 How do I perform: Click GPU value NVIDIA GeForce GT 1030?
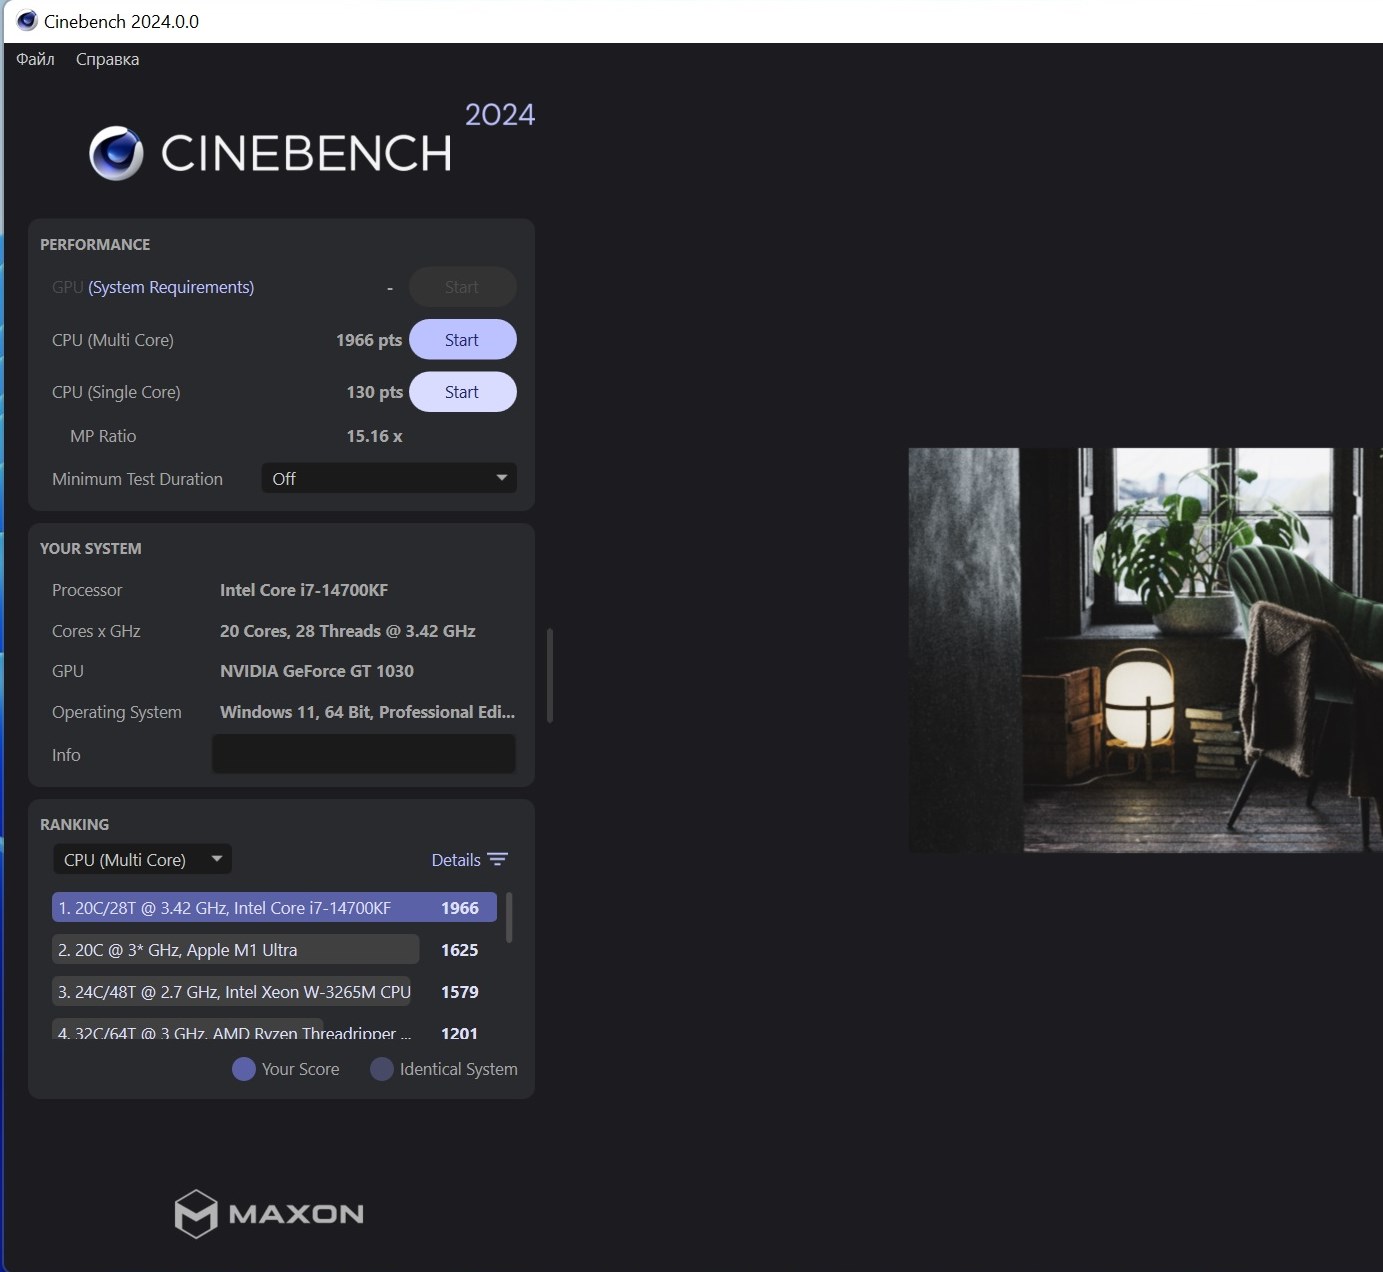point(317,671)
